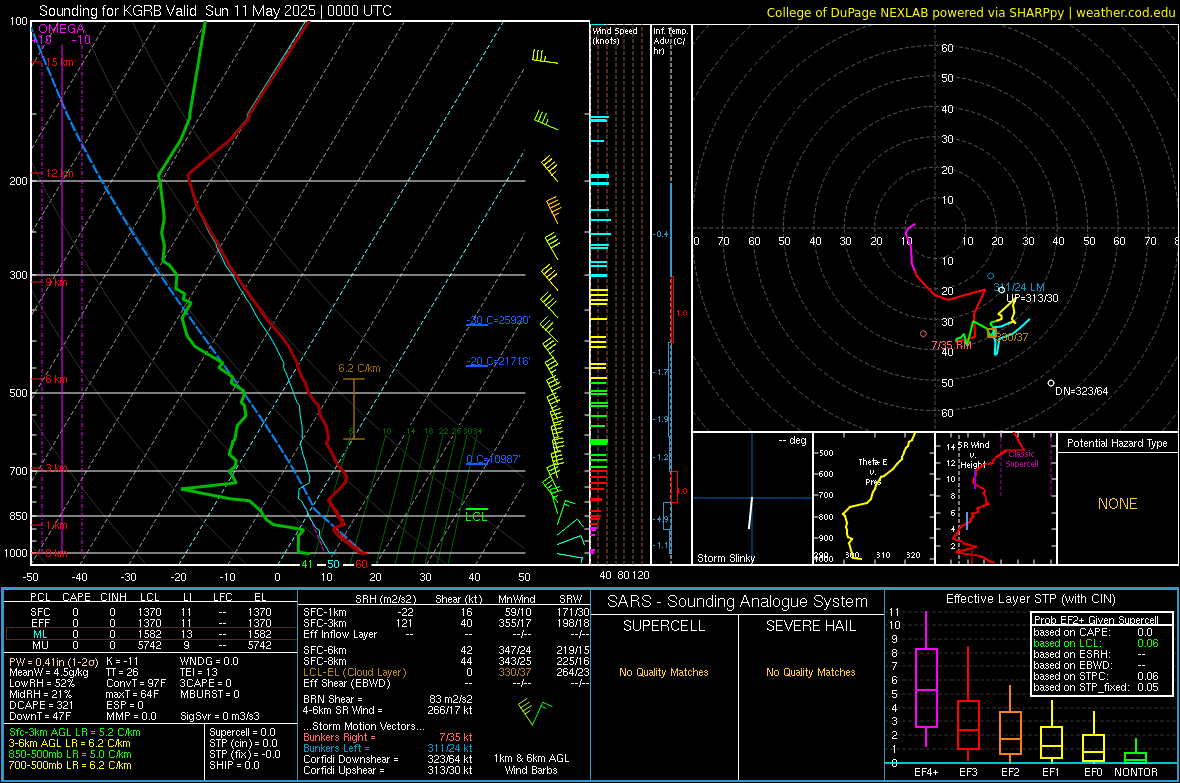Select the sounding title 'Sounding for KGRB Valid'
The image size is (1180, 783).
click(x=118, y=11)
